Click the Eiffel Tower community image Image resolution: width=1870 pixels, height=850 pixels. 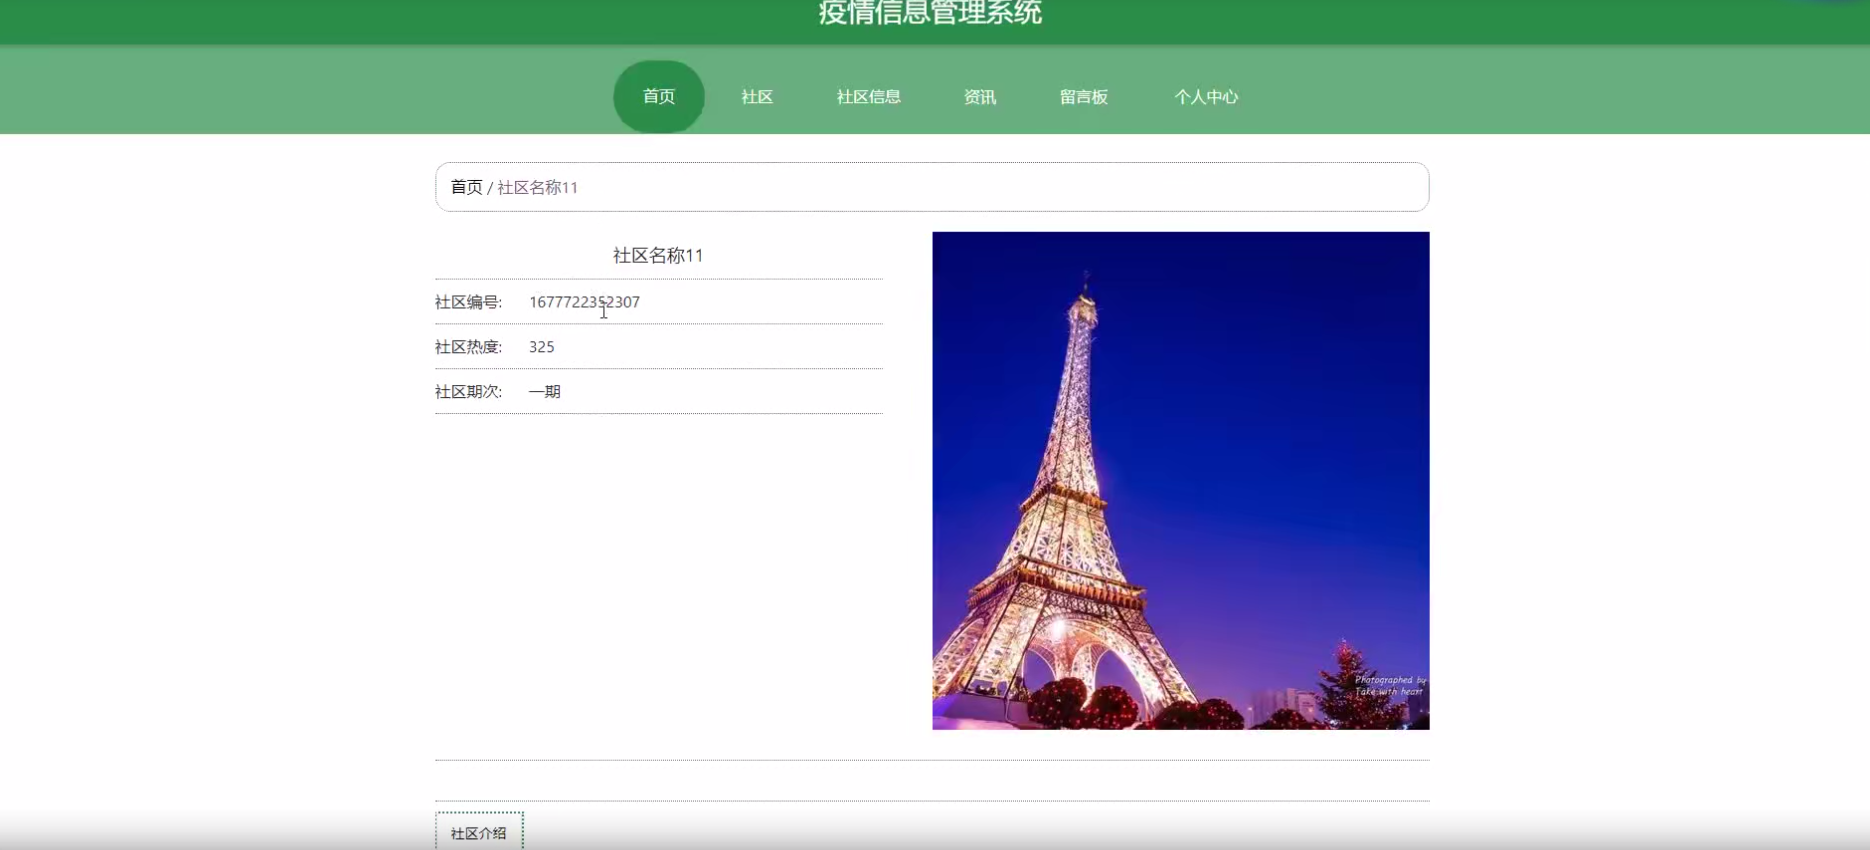point(1181,480)
